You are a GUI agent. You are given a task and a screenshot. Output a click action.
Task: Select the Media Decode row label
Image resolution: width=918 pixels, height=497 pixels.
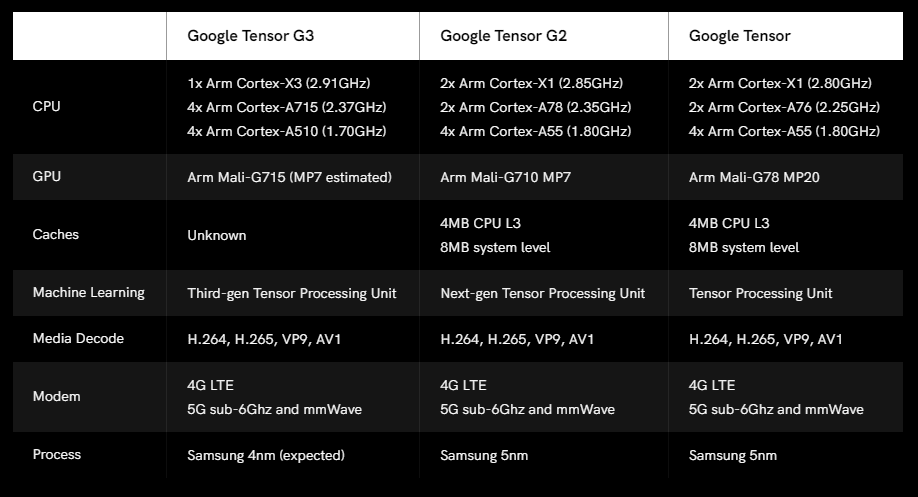(x=78, y=339)
